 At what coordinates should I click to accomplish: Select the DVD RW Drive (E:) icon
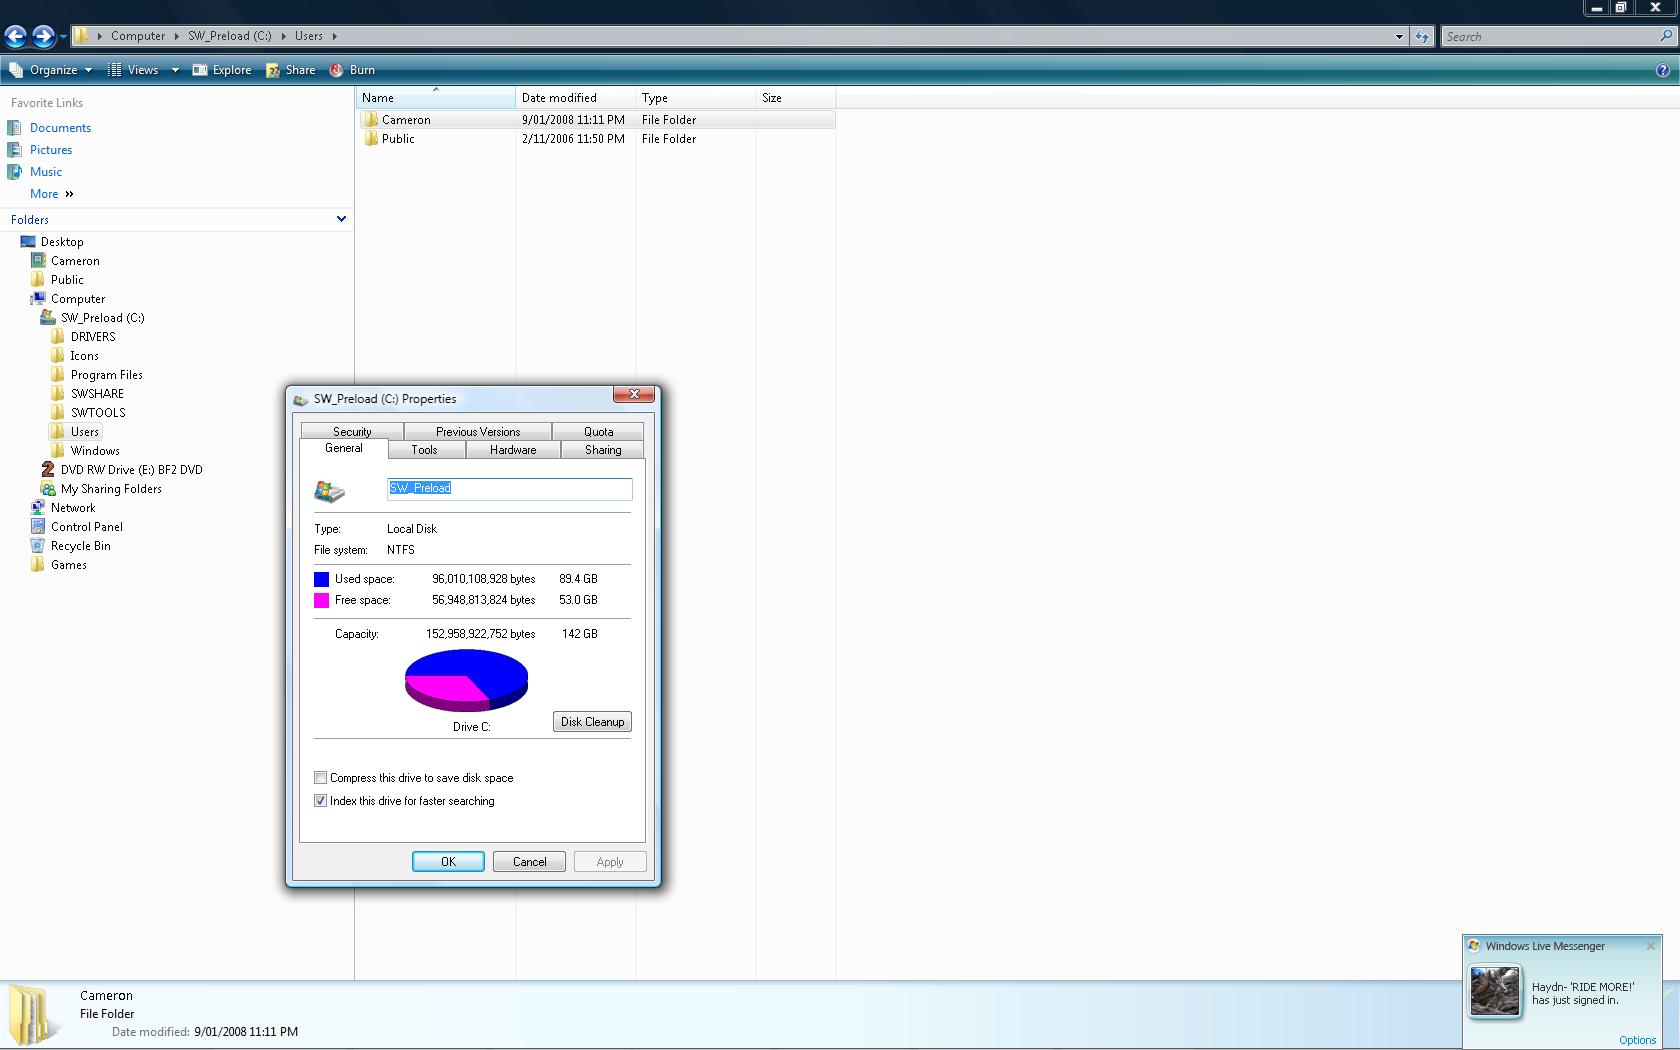[x=47, y=470]
